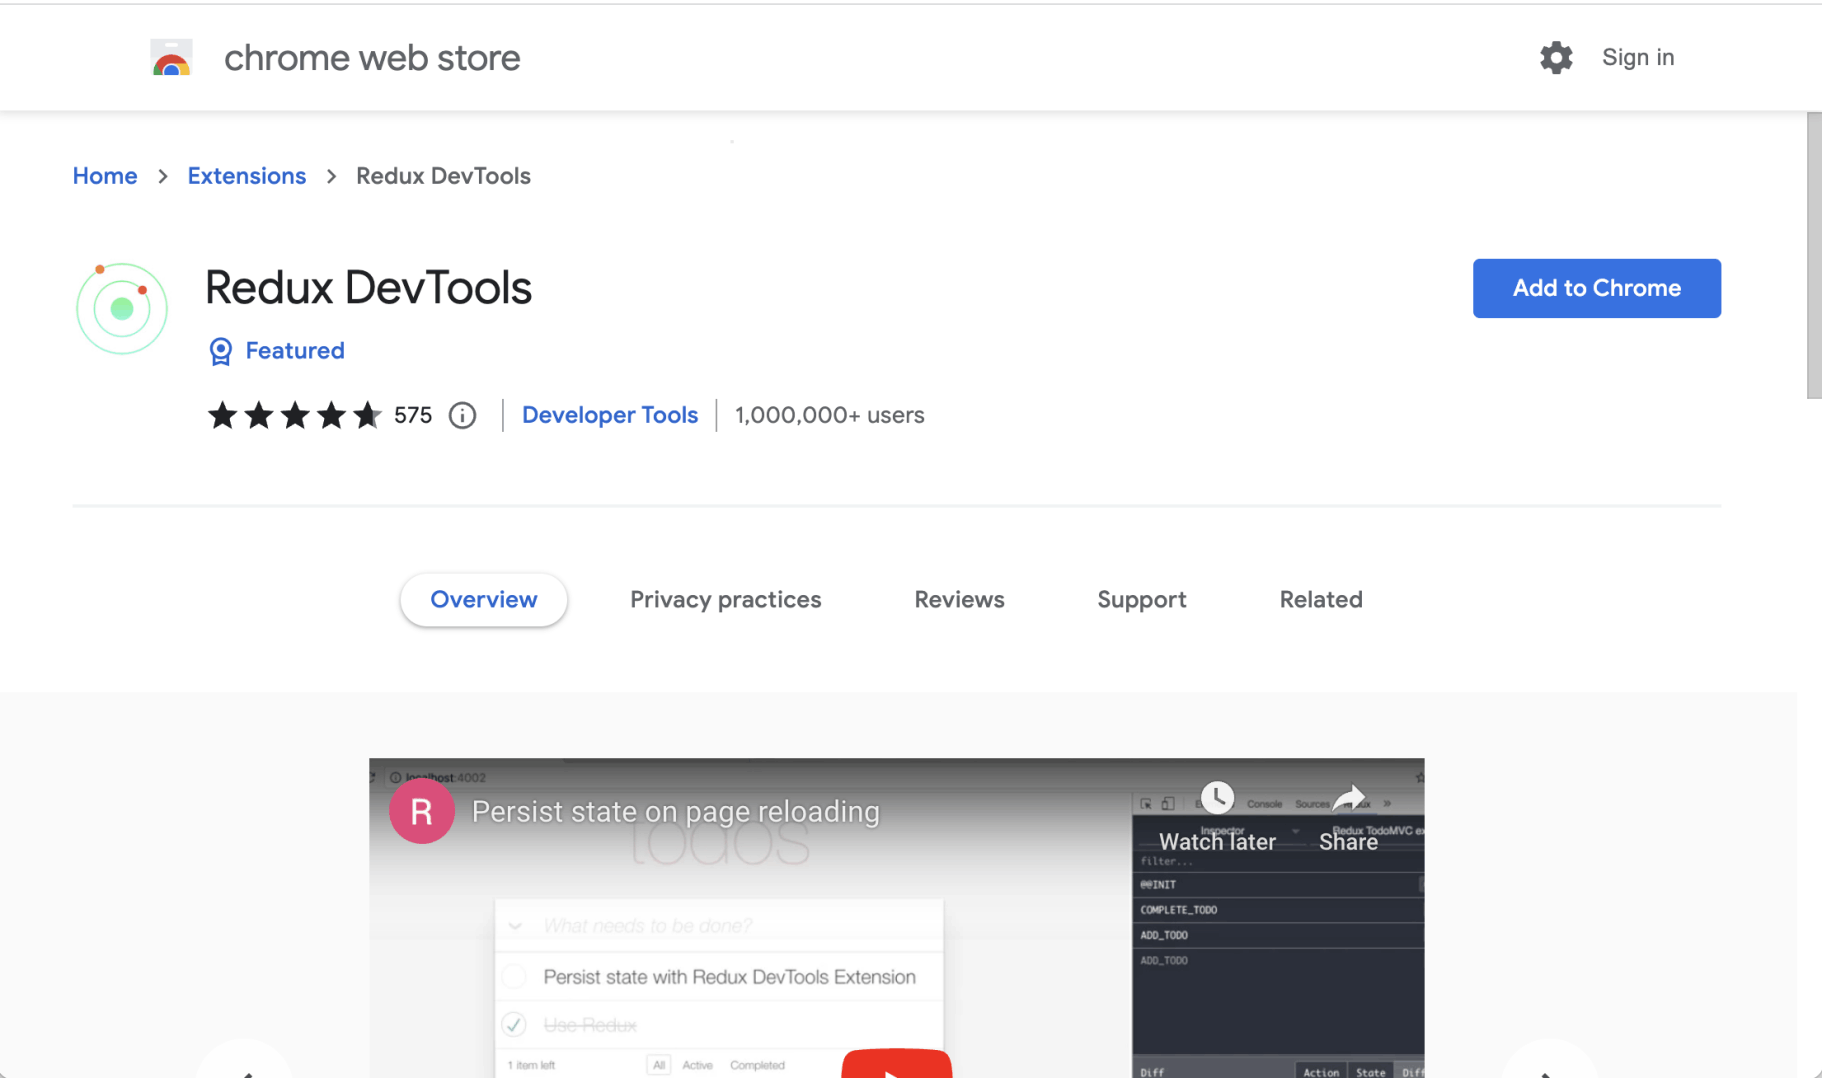The width and height of the screenshot is (1822, 1078).
Task: Click the Featured badge ribbon icon
Action: coord(221,351)
